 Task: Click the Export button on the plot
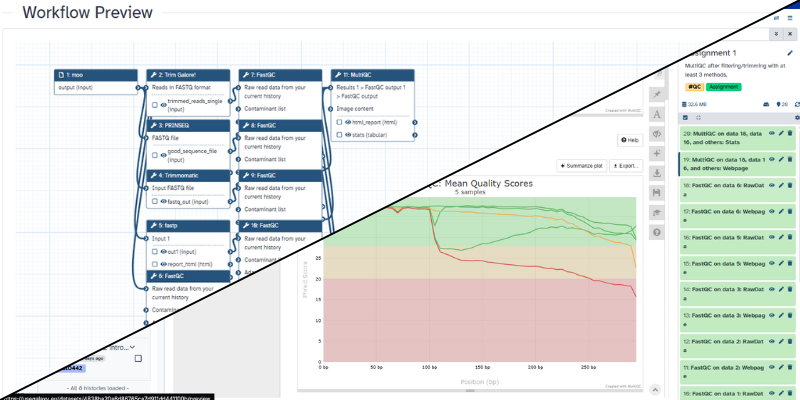(x=625, y=165)
